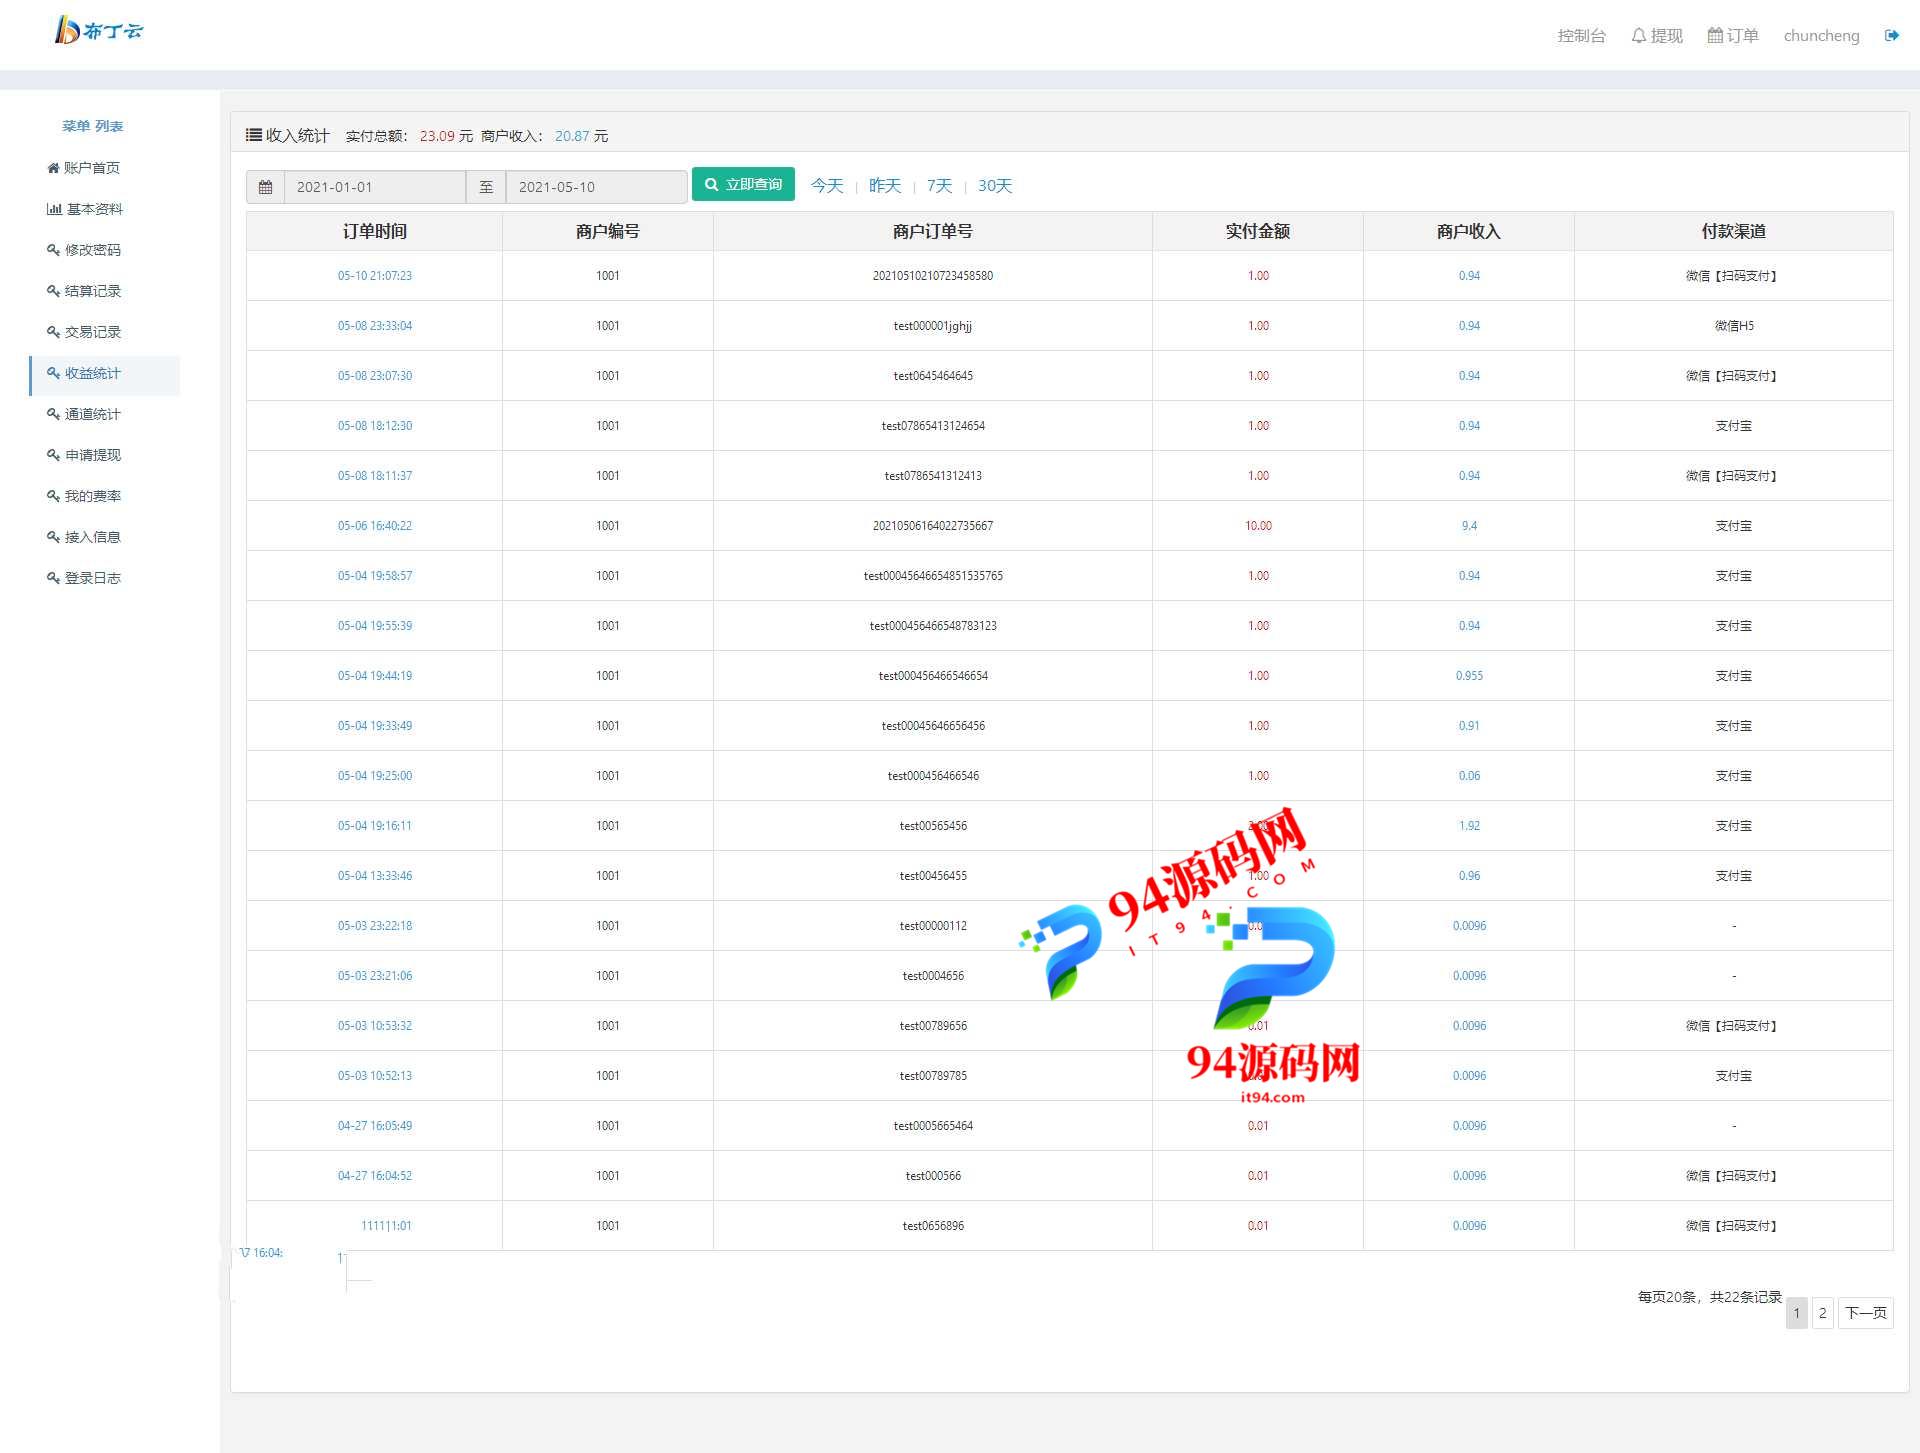Screen dimensions: 1920x1453
Task: Open 结算记录 in sidebar
Action: [84, 291]
